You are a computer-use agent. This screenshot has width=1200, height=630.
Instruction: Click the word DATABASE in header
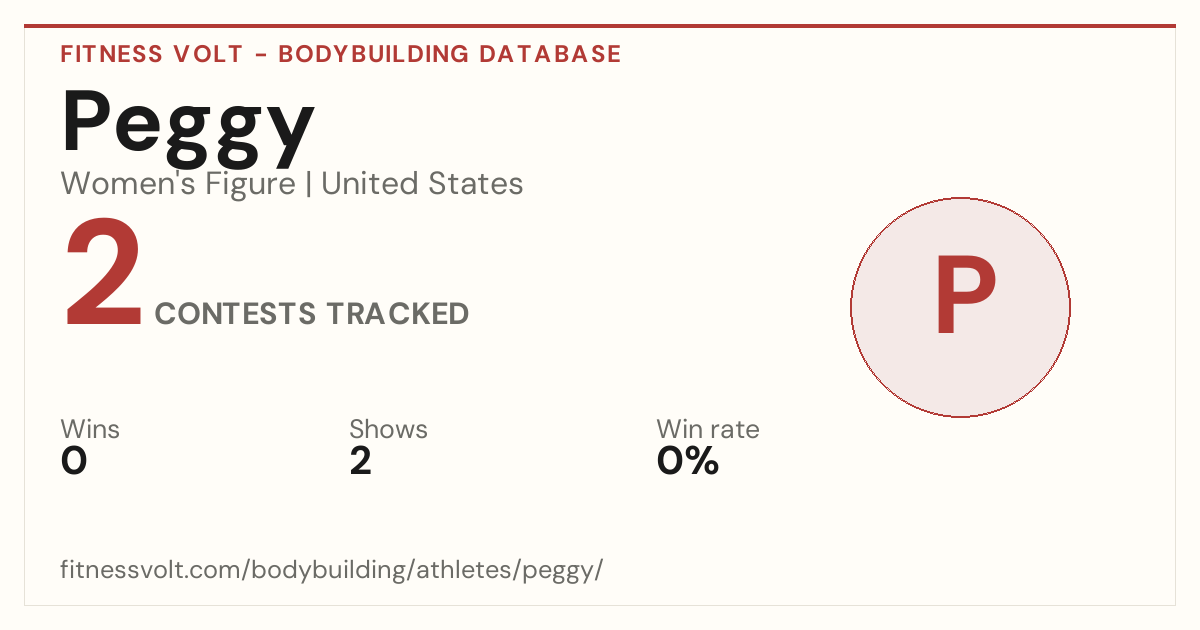[x=550, y=54]
